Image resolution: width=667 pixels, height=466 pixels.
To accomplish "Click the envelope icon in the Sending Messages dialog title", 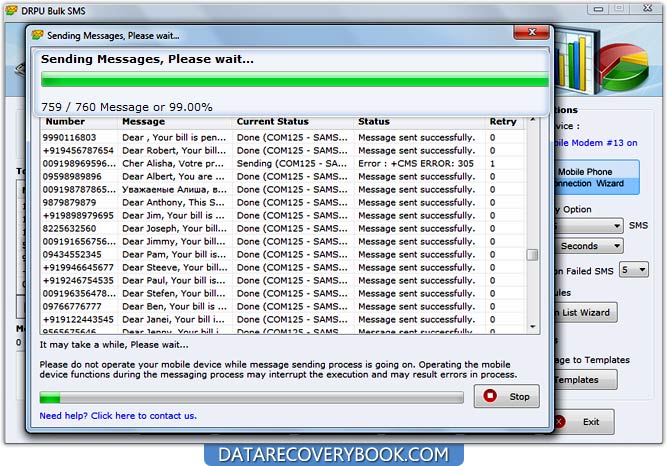I will (37, 35).
